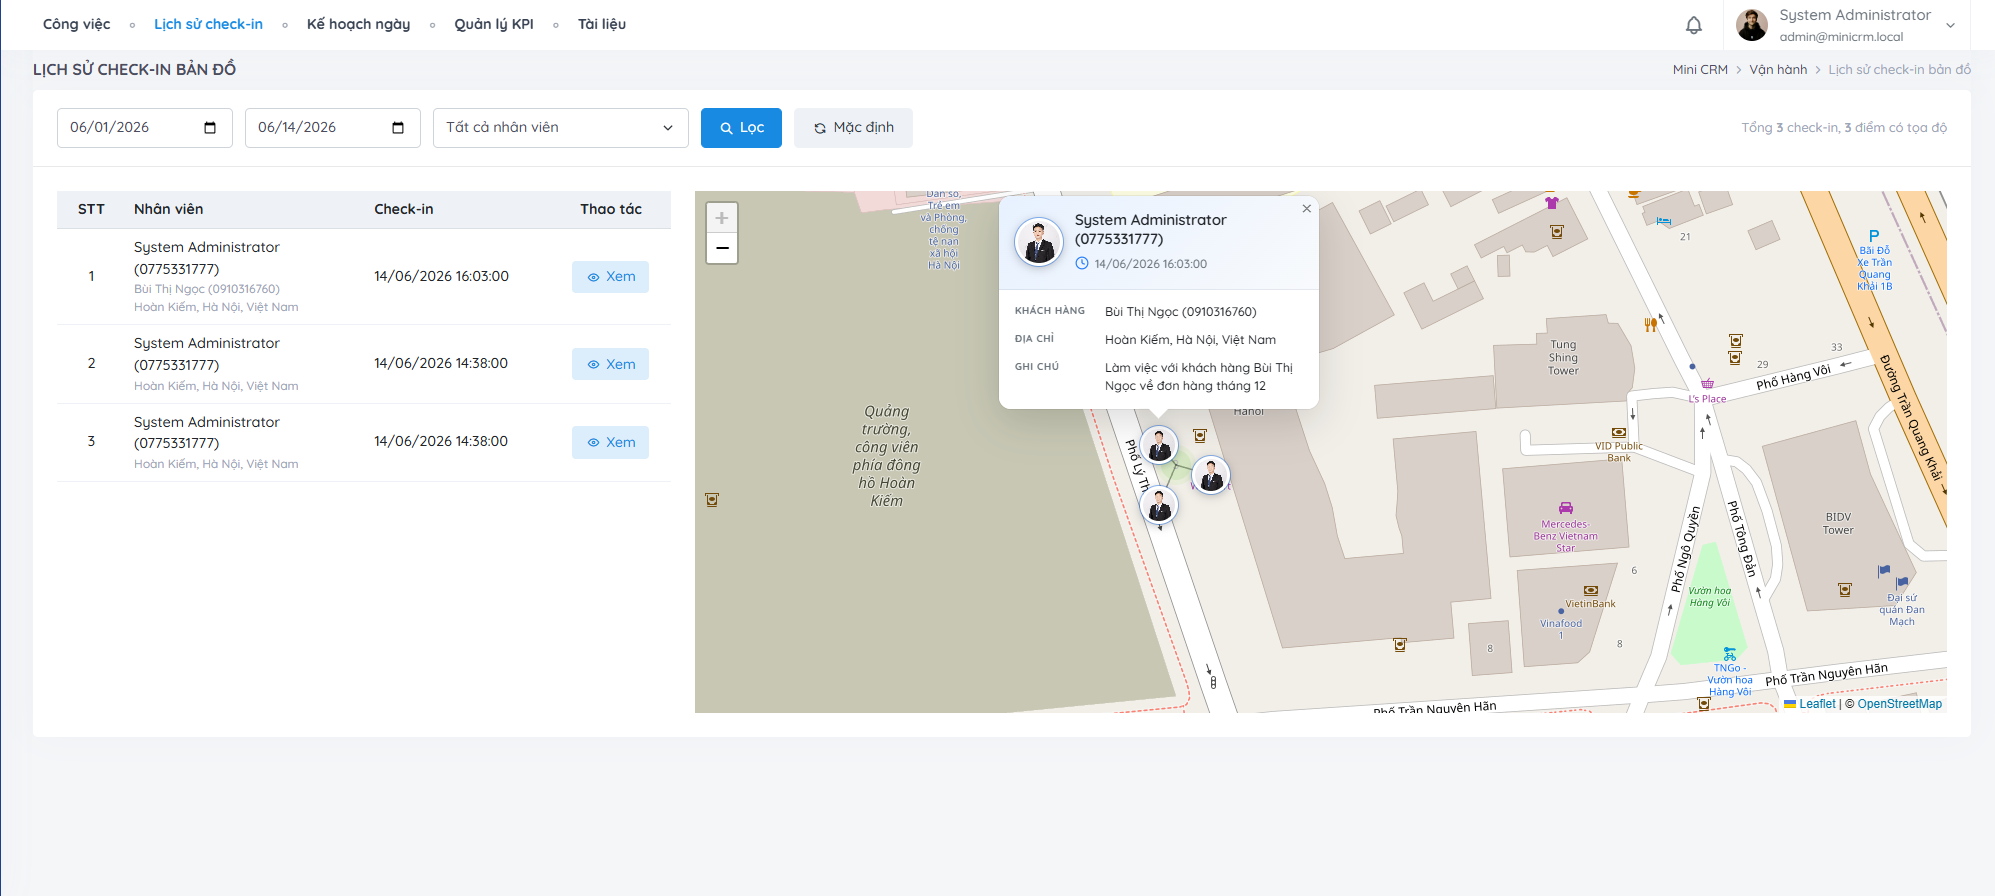
Task: Click the popup note about đơn hàng tháng 12
Action: pyautogui.click(x=1198, y=377)
